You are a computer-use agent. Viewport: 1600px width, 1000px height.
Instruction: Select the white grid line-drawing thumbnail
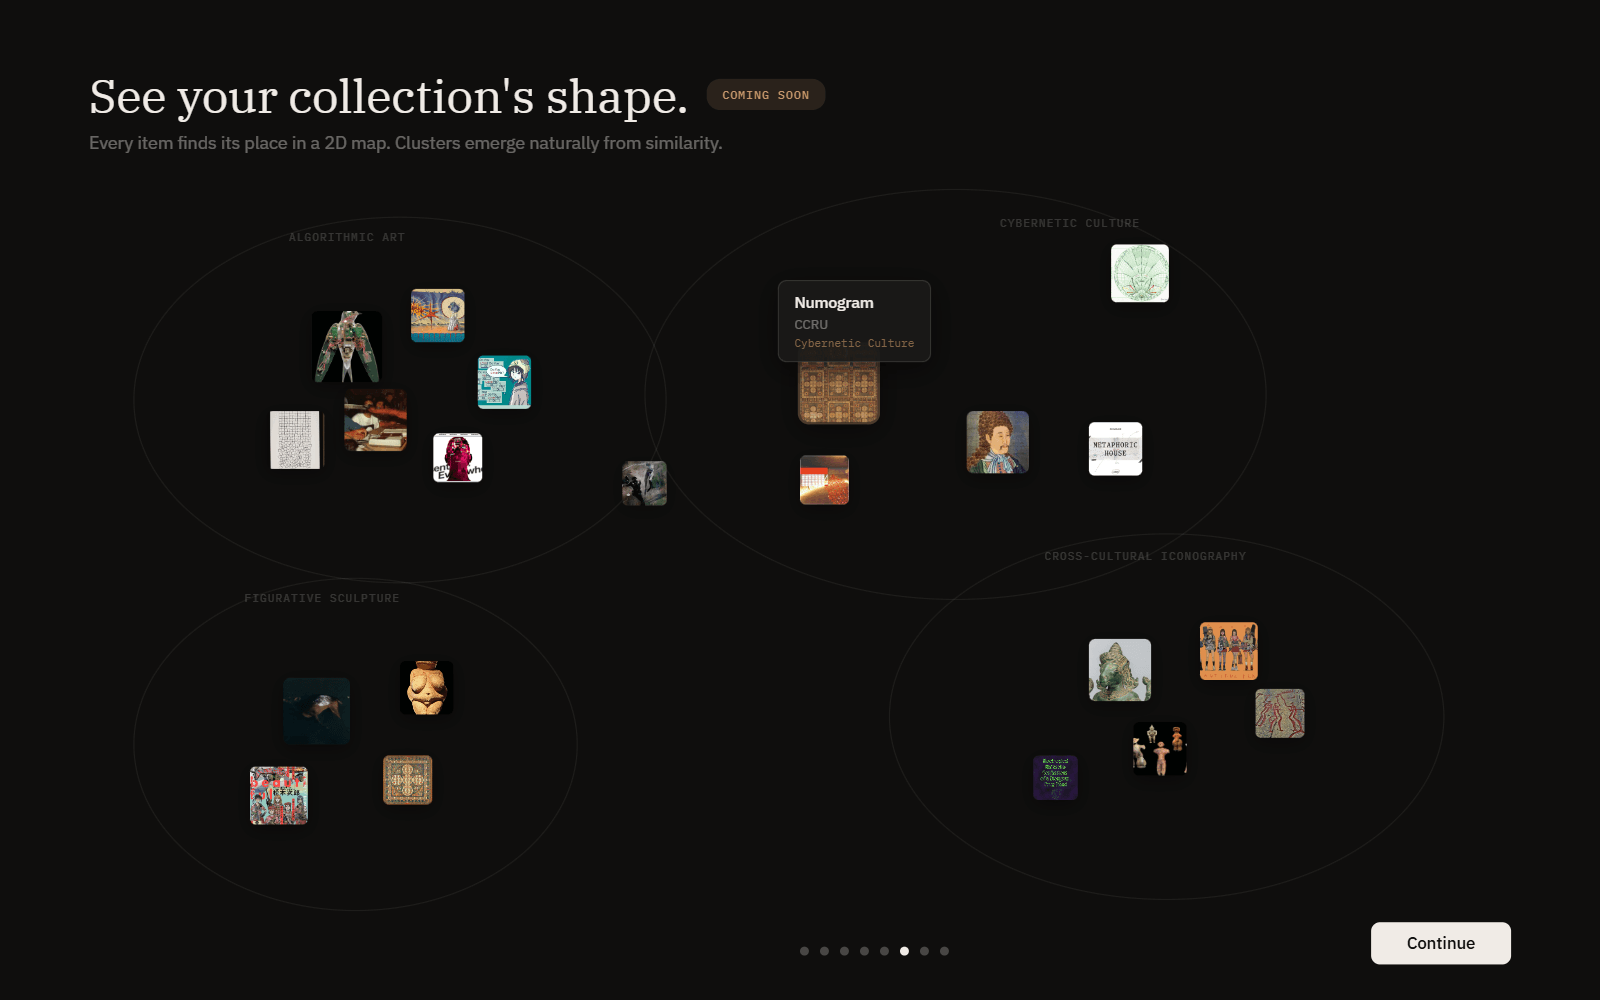(x=296, y=440)
